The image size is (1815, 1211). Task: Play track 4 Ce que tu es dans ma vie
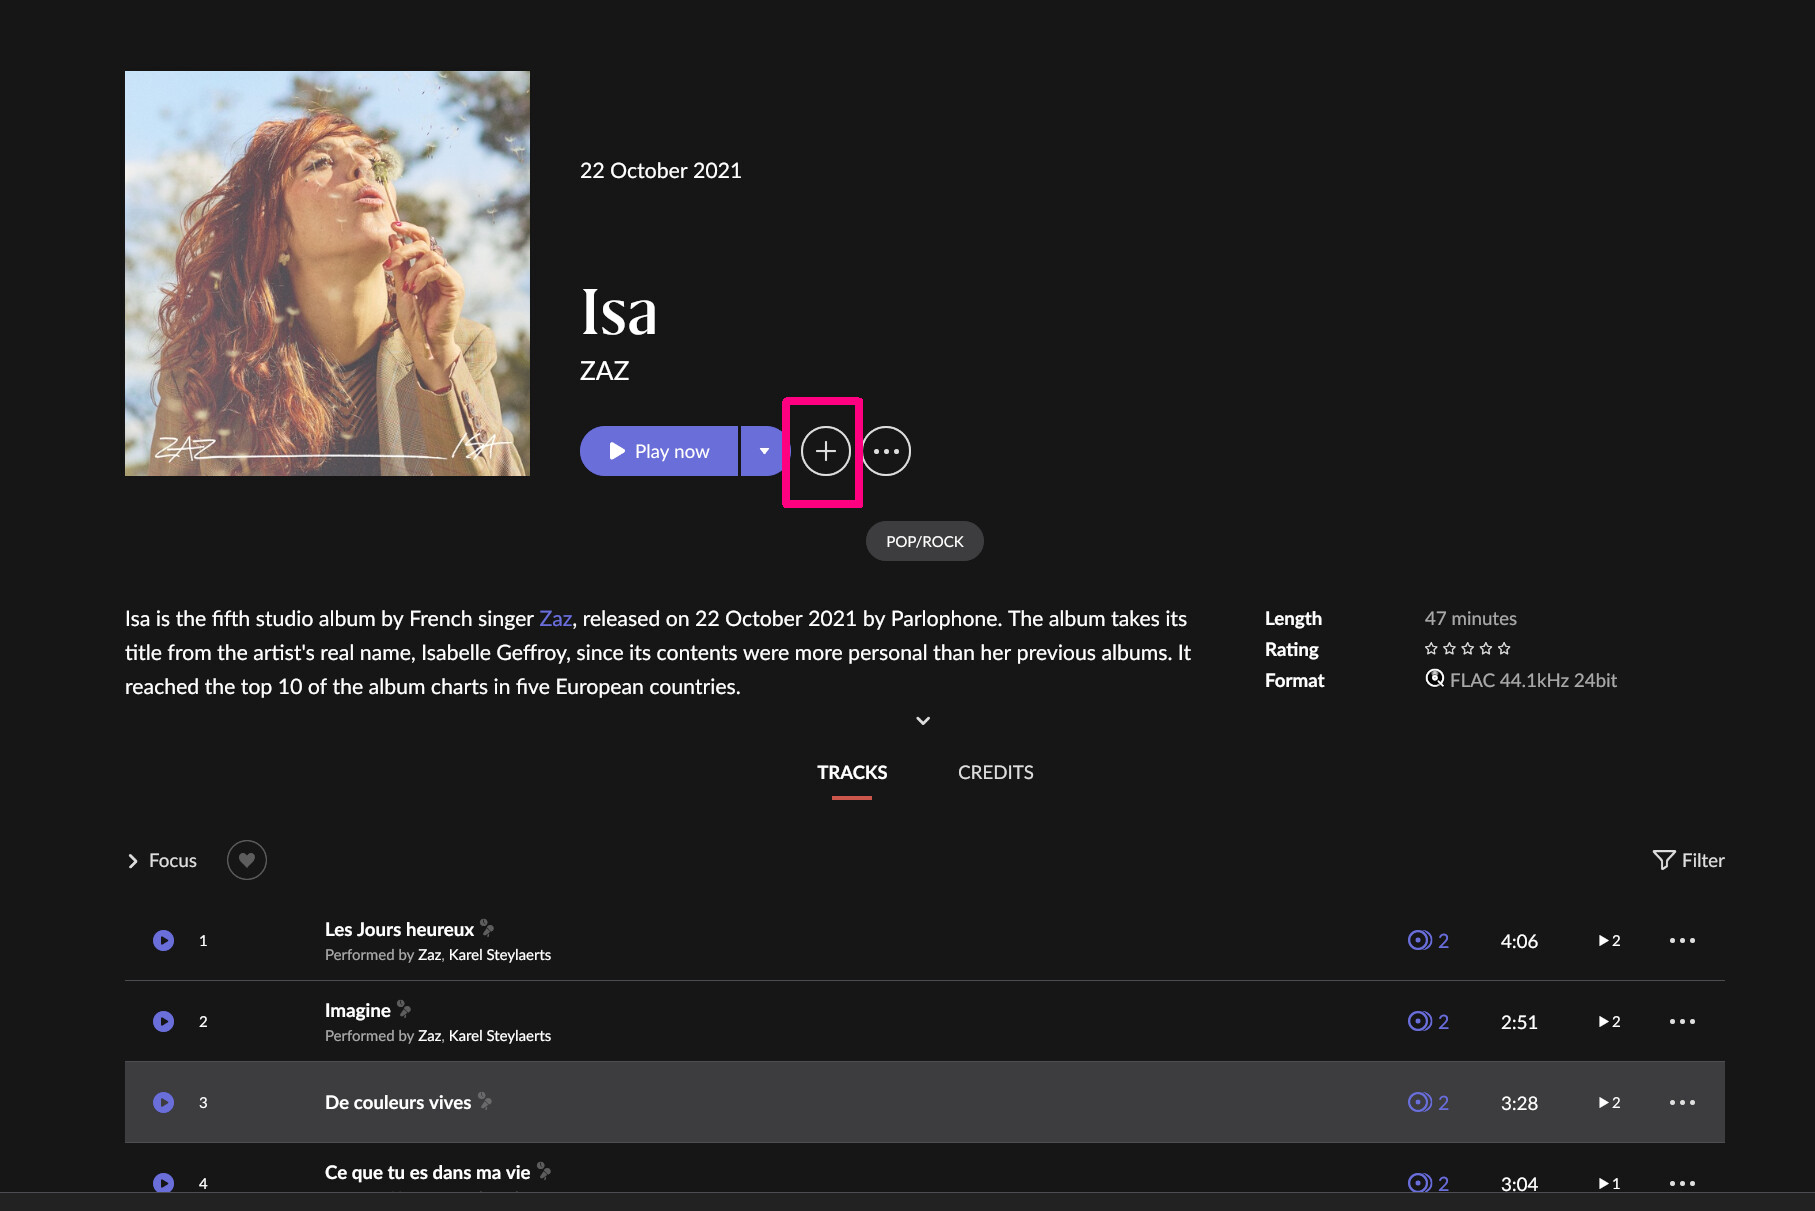(164, 1183)
